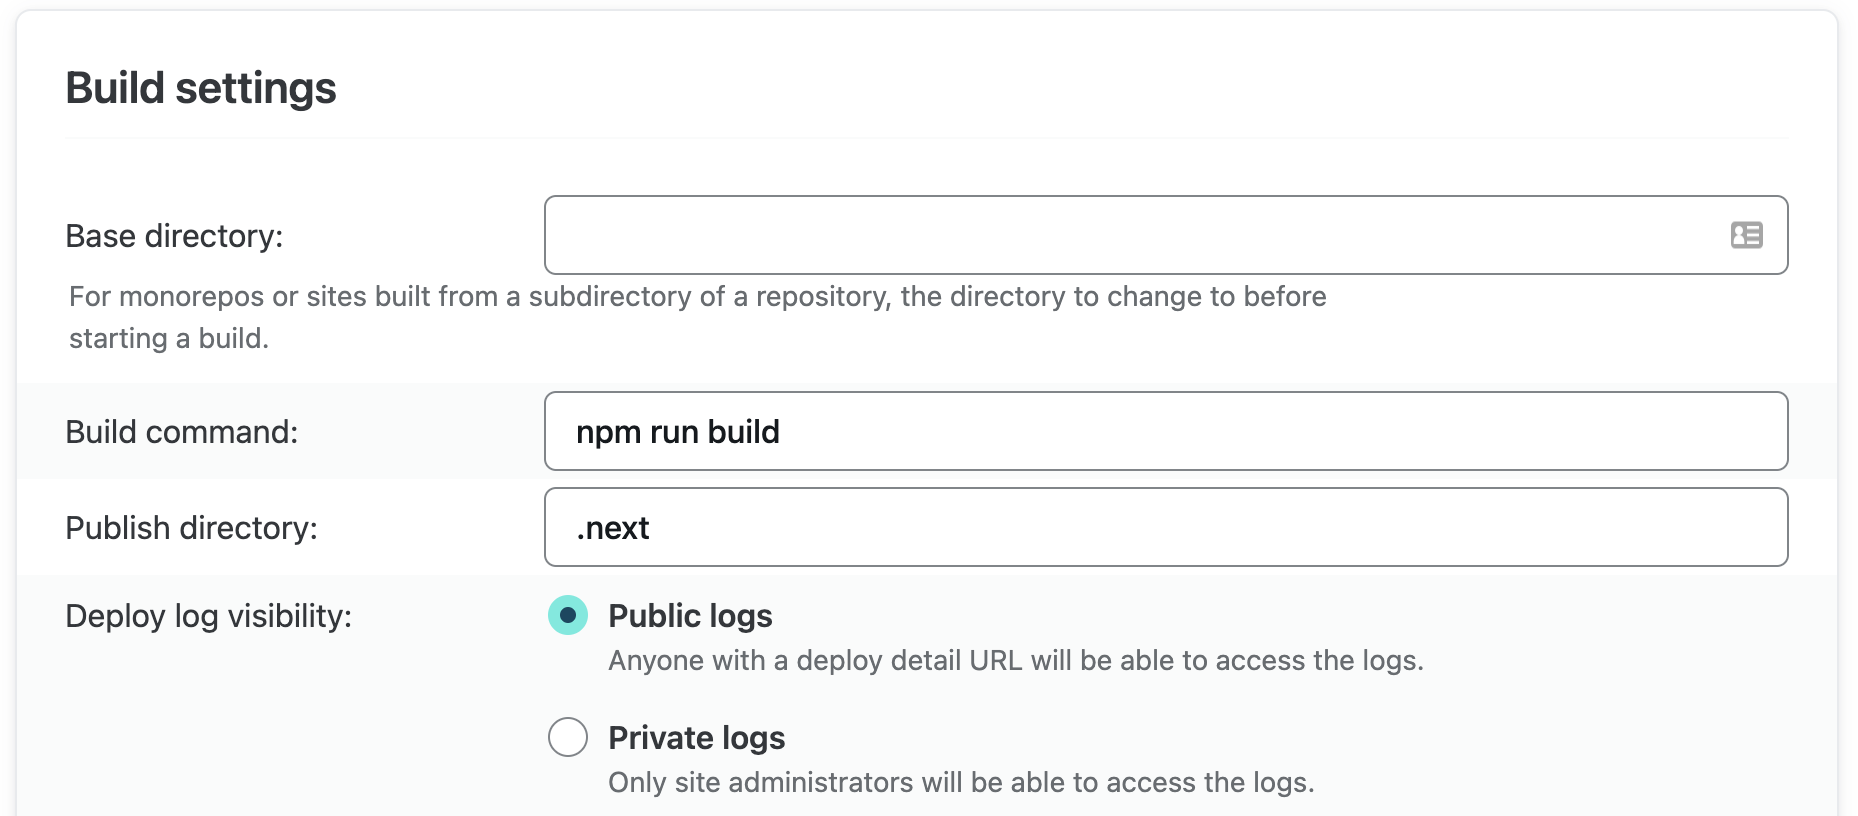1858x816 pixels.
Task: Click the Build command input field
Action: coord(1166,431)
